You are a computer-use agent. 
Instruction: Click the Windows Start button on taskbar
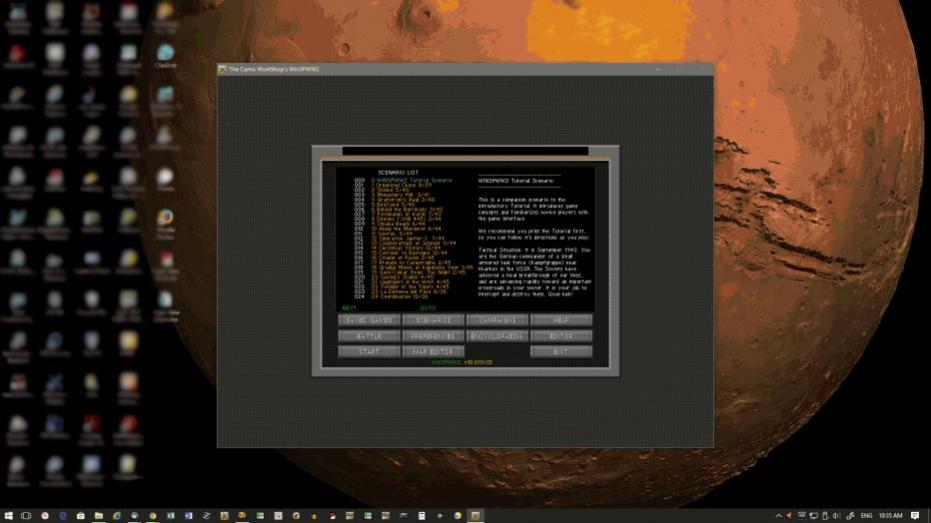pyautogui.click(x=8, y=515)
